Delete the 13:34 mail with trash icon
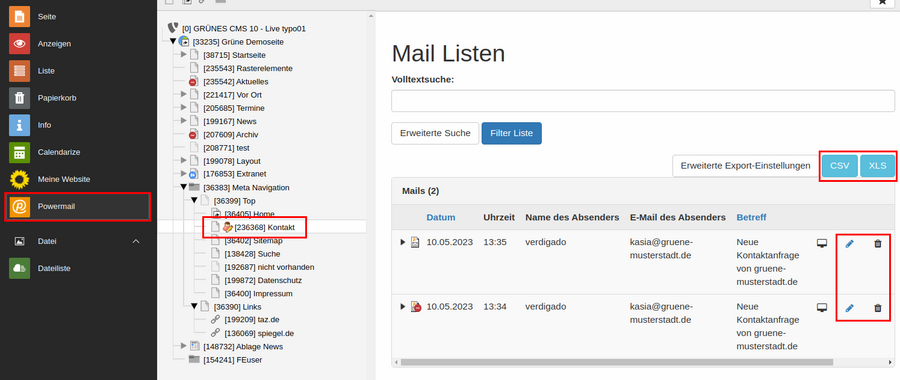Image resolution: width=900 pixels, height=380 pixels. pos(877,308)
